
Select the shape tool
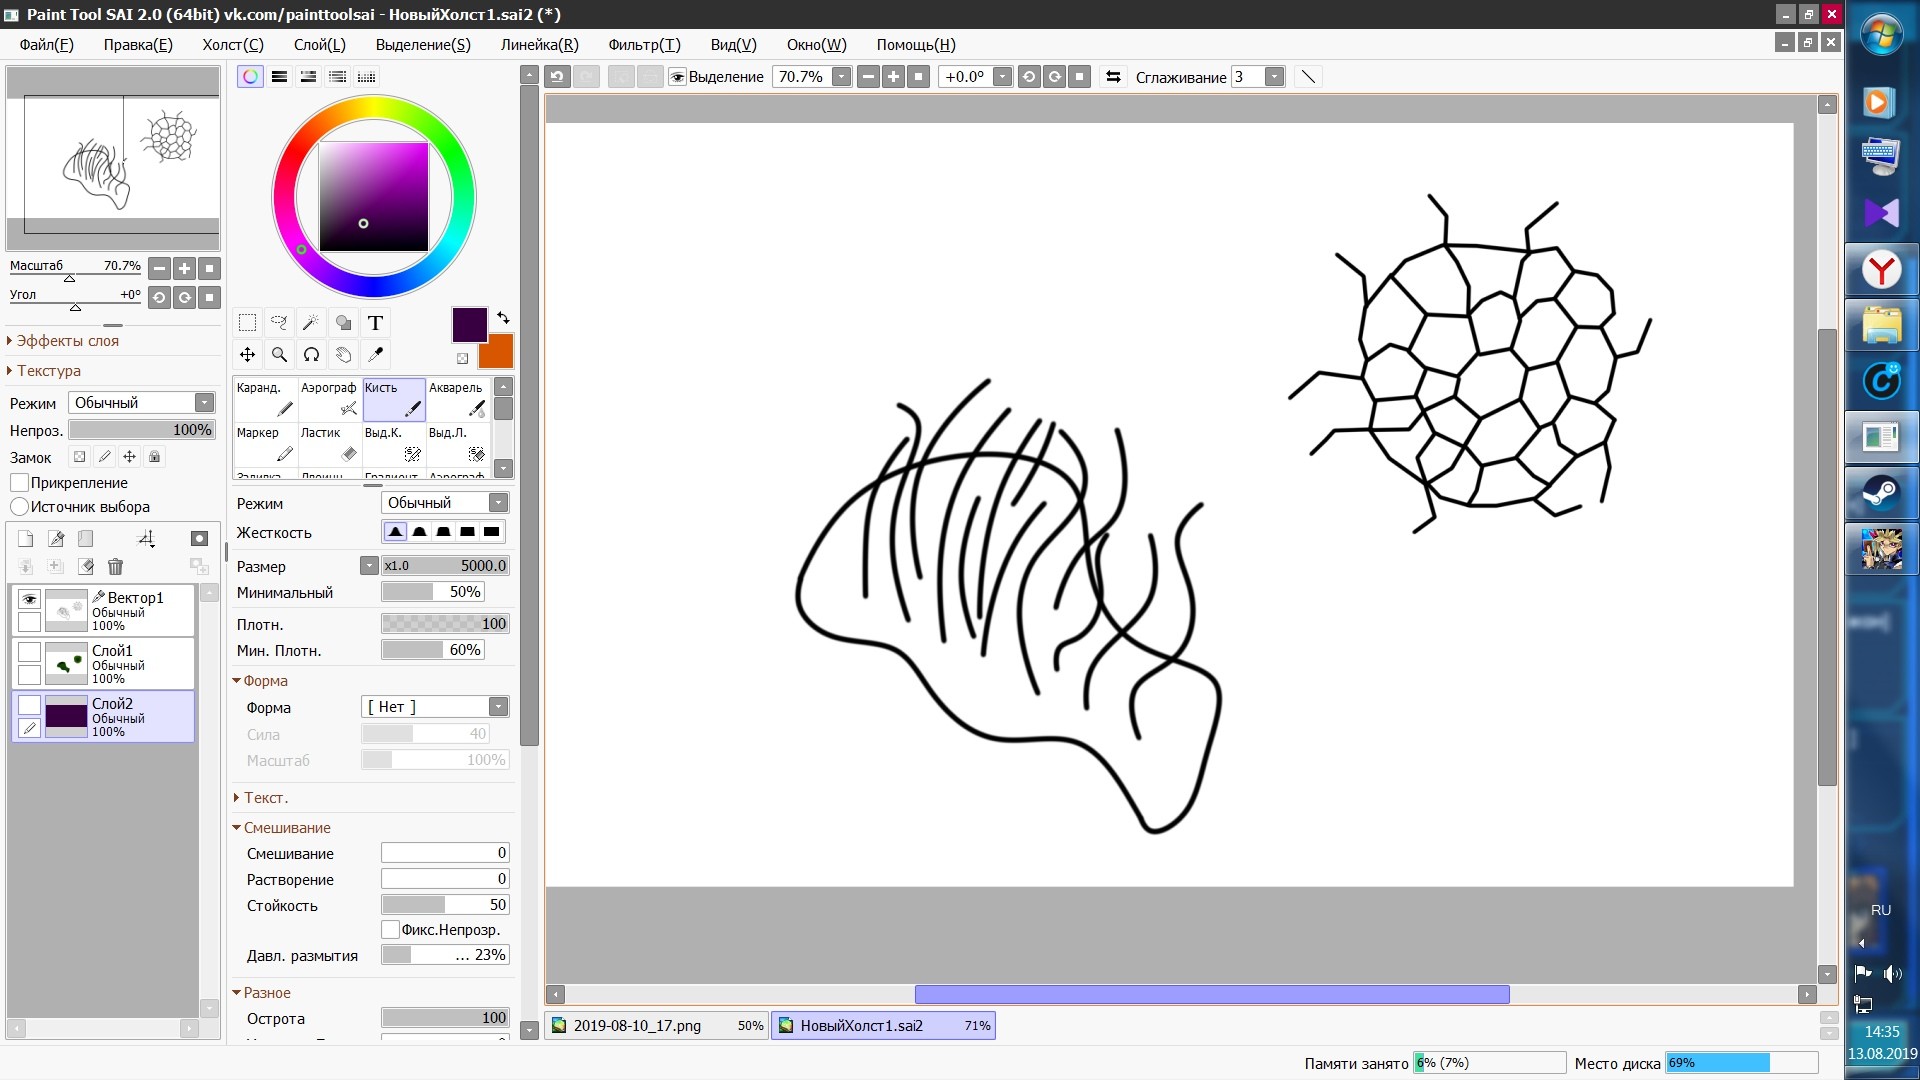pos(343,322)
